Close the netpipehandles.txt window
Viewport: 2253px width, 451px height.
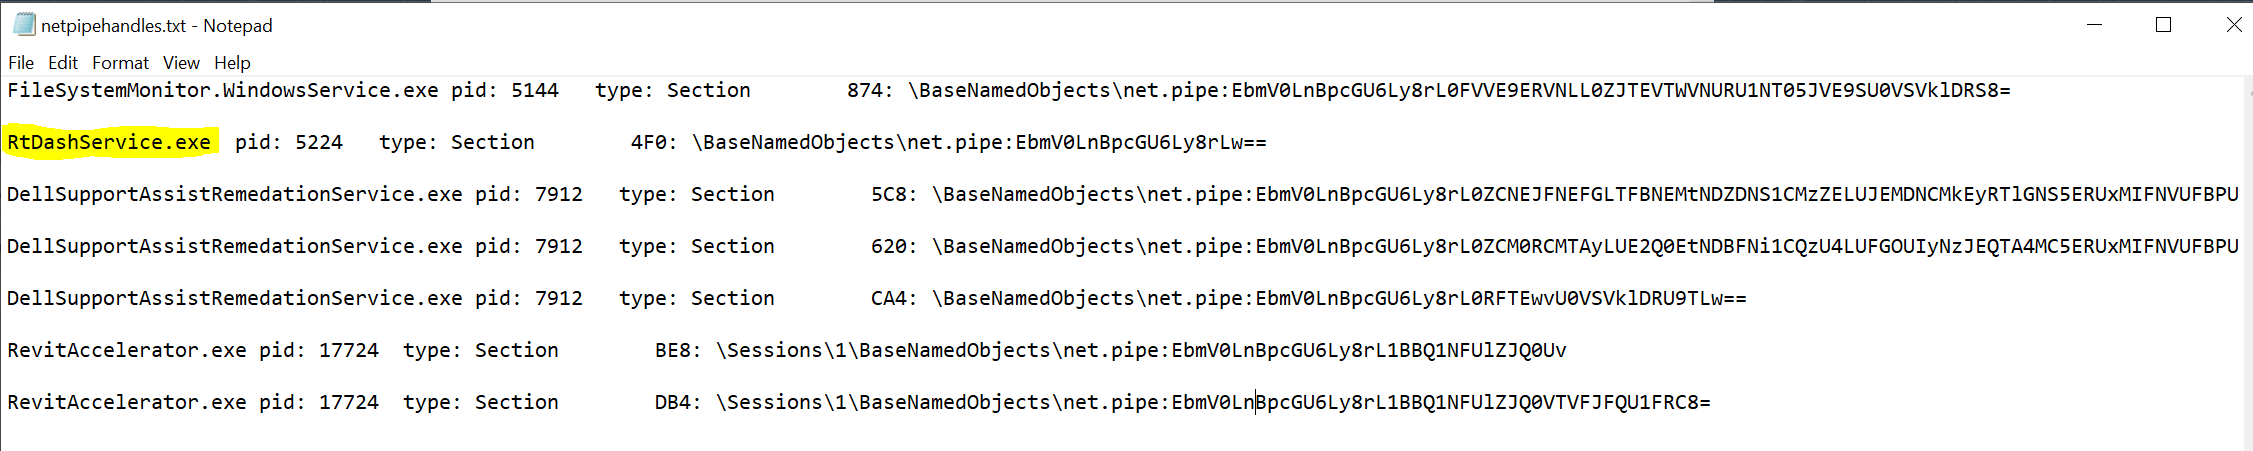(x=2234, y=25)
